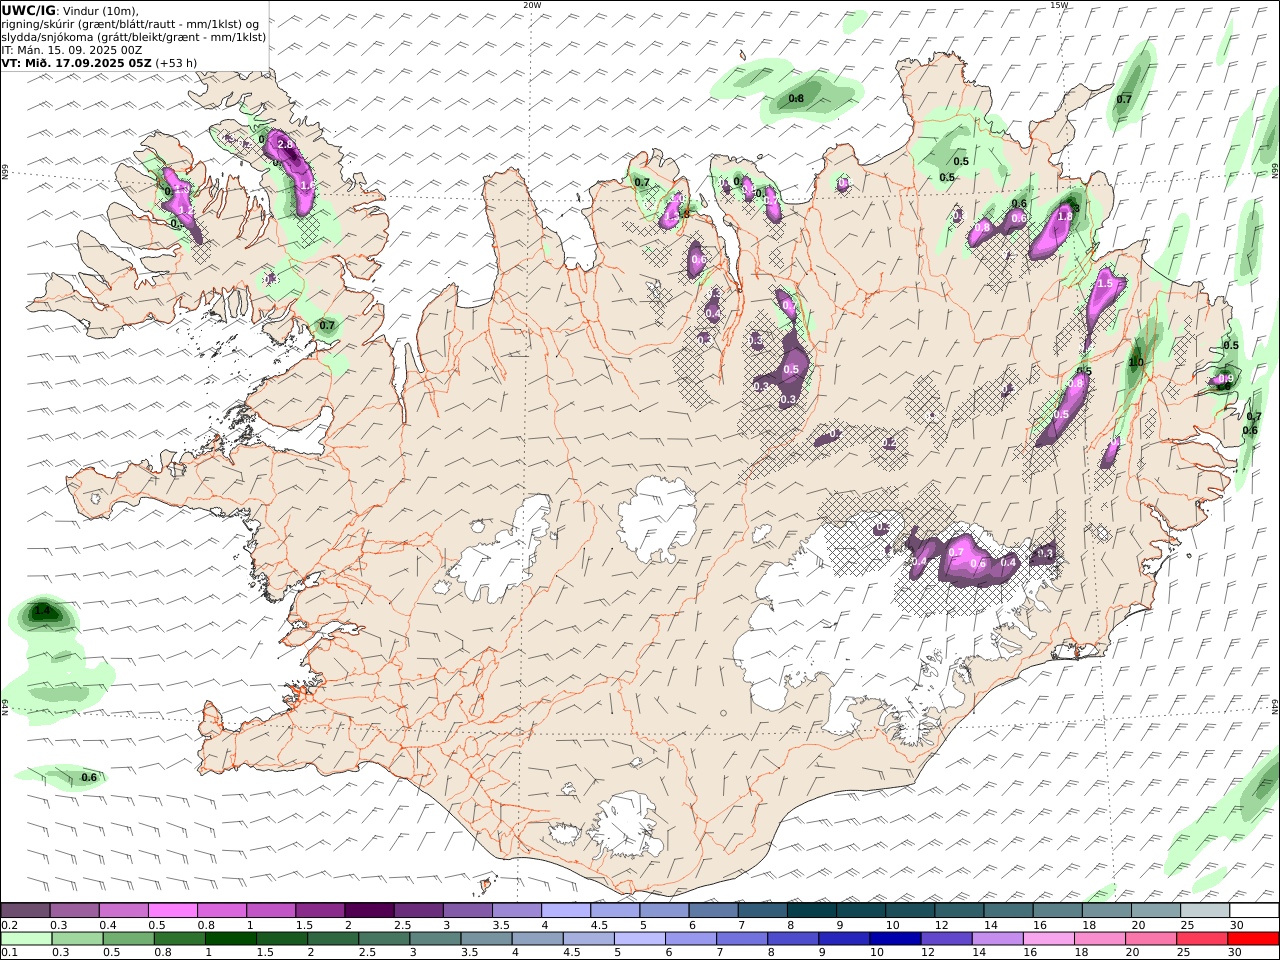Select the 4 grey-blue swatch in the rain legend
1280x960 pixels.
pos(537,939)
